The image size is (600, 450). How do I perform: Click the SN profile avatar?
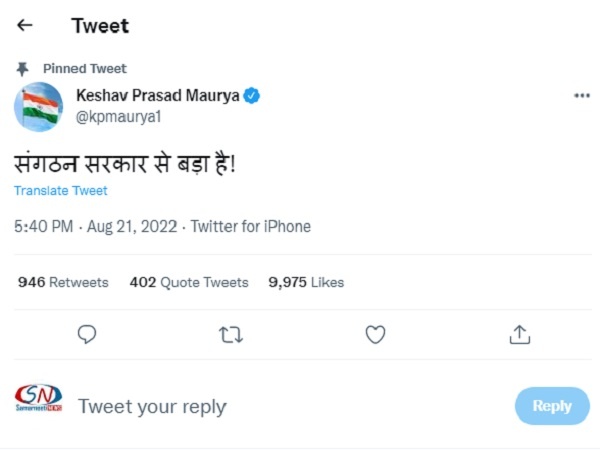(x=39, y=401)
